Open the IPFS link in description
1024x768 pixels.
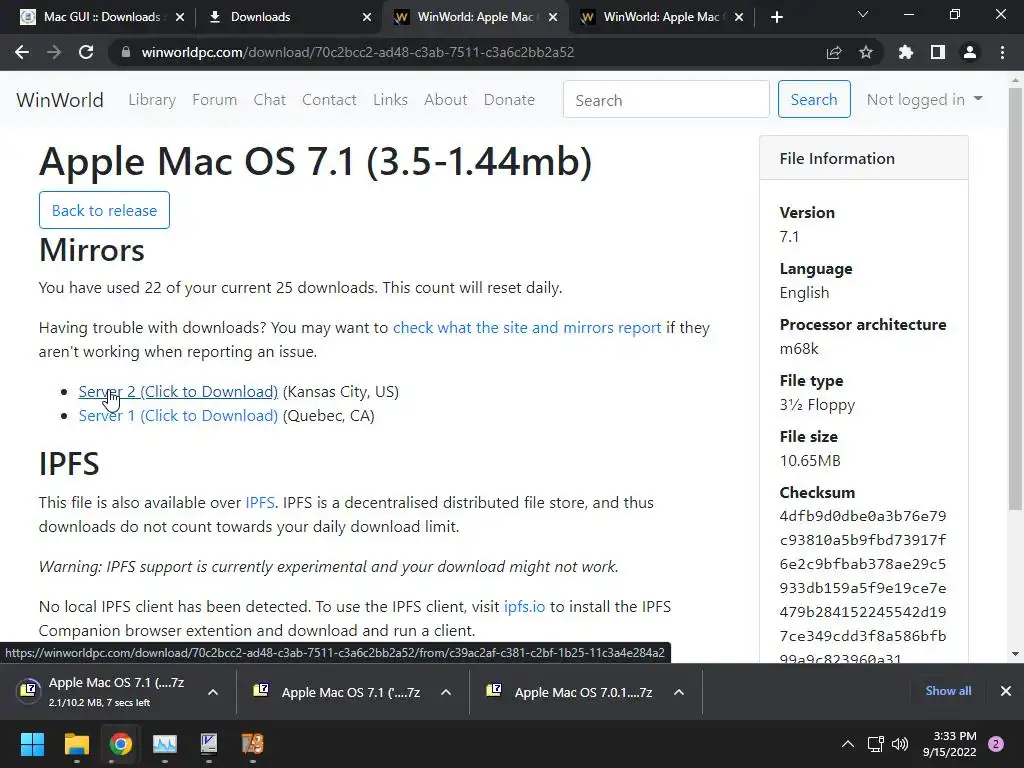click(x=260, y=502)
